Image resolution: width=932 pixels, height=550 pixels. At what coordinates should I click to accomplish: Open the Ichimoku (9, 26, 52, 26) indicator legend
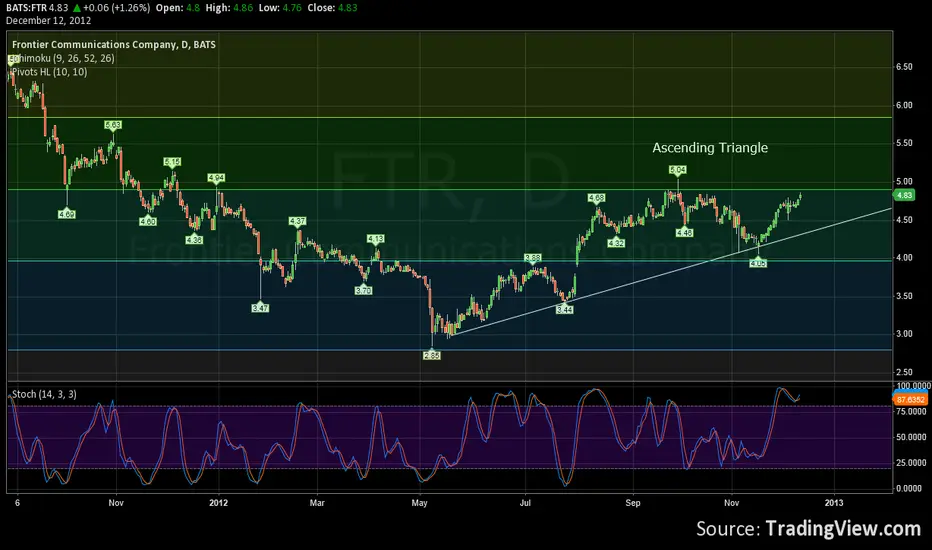click(x=63, y=58)
